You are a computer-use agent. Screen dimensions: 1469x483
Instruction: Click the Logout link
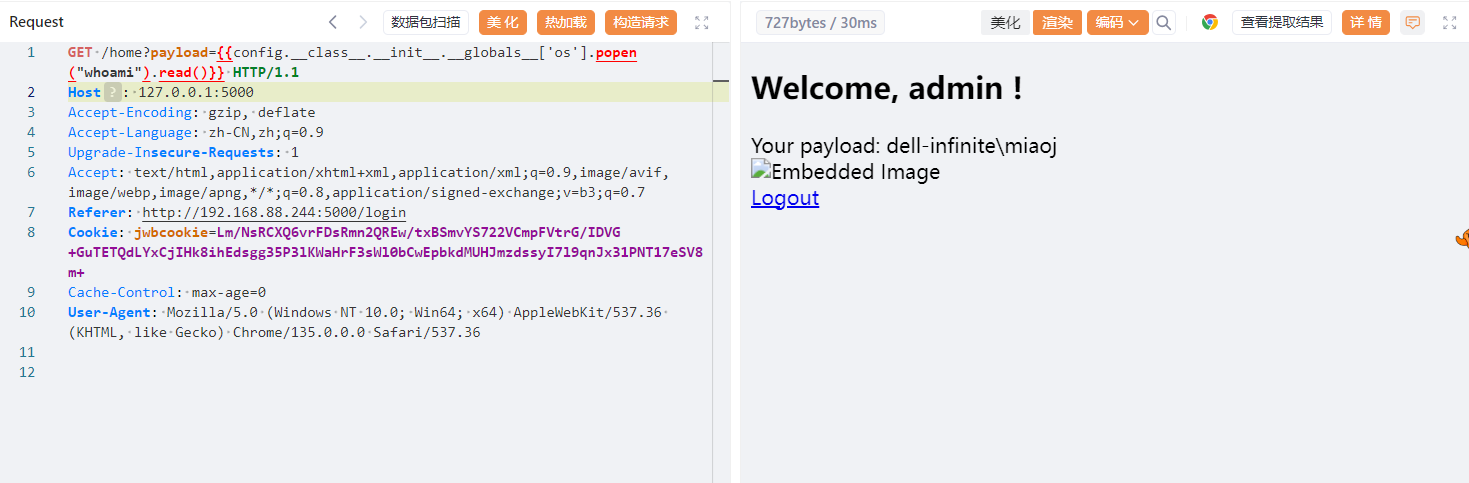click(785, 198)
